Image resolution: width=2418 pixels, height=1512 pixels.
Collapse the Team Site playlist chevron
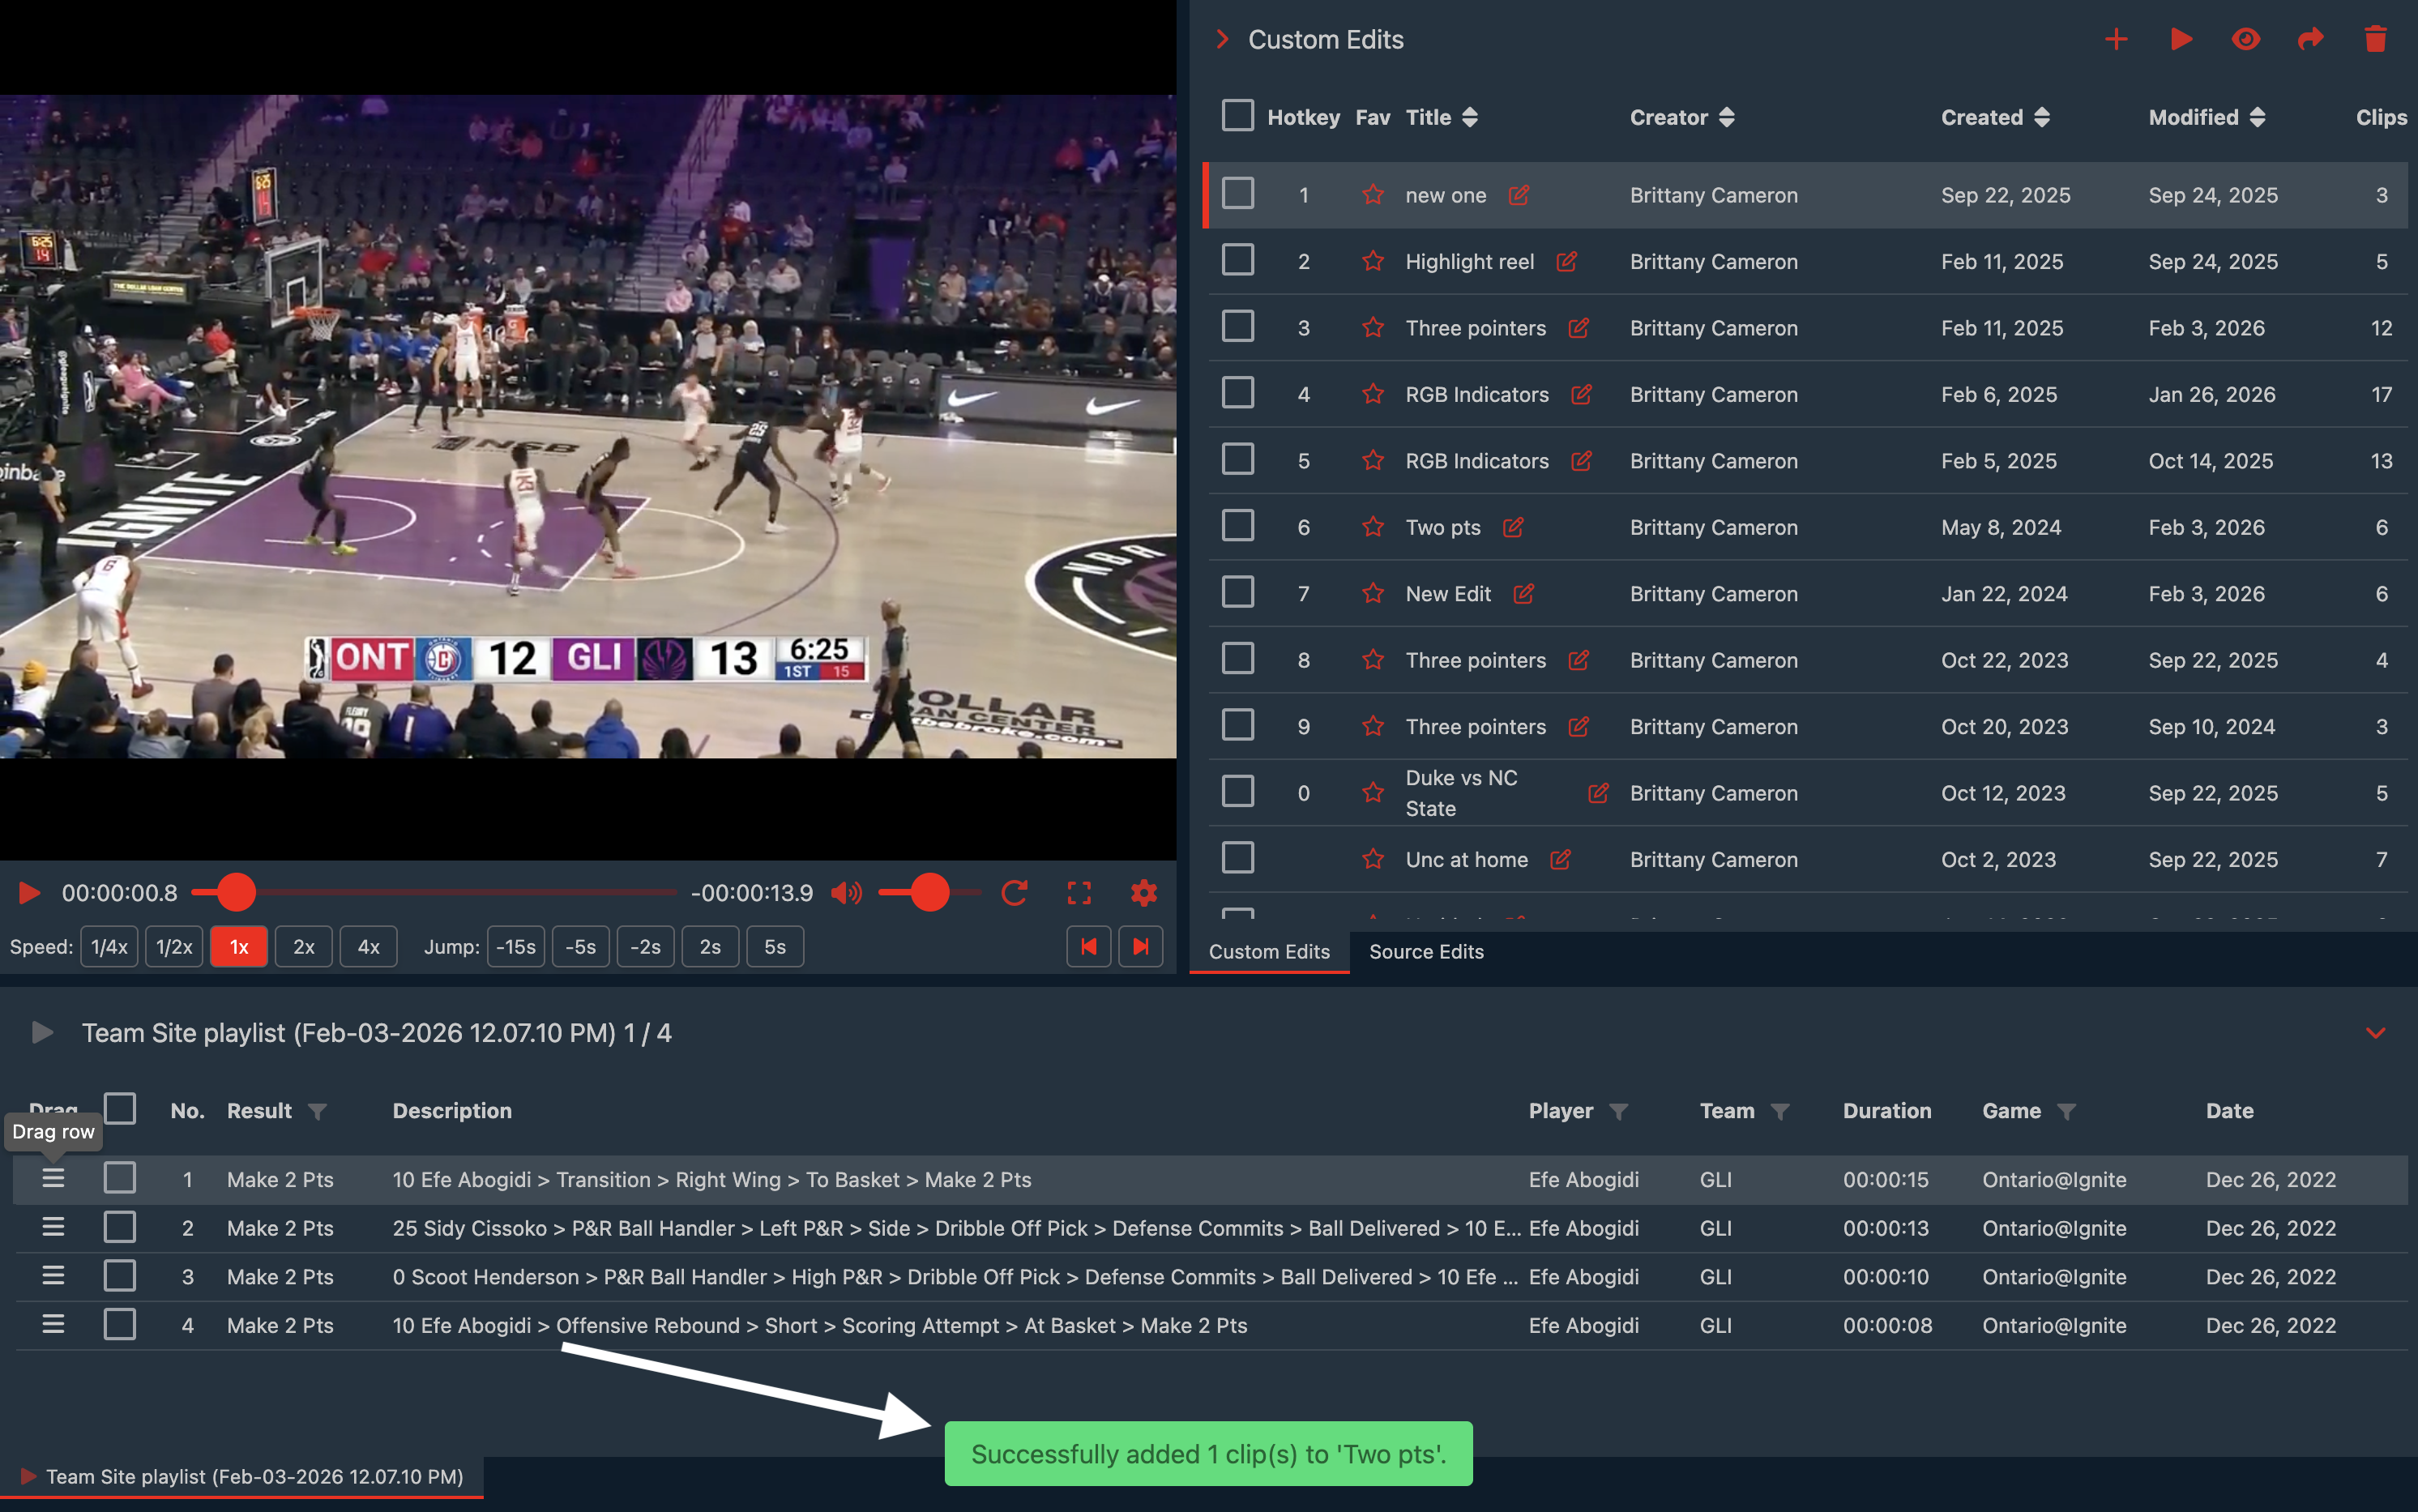coord(2375,1033)
